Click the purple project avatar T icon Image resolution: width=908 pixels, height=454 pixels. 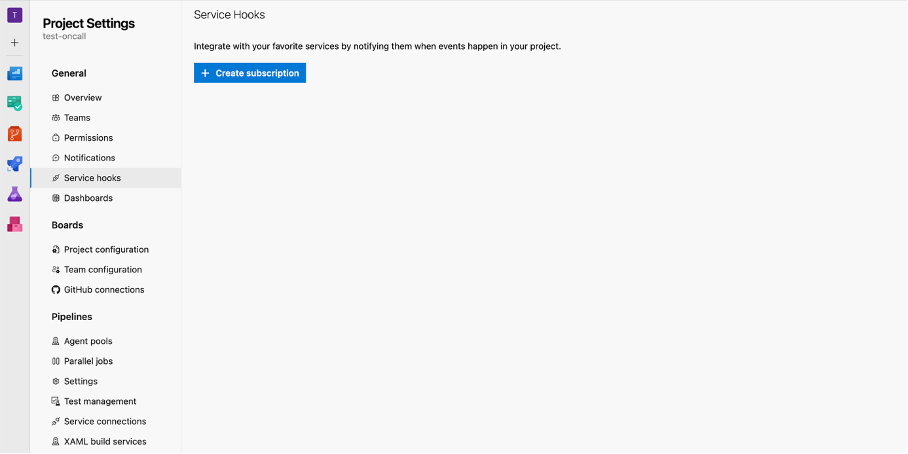click(15, 15)
